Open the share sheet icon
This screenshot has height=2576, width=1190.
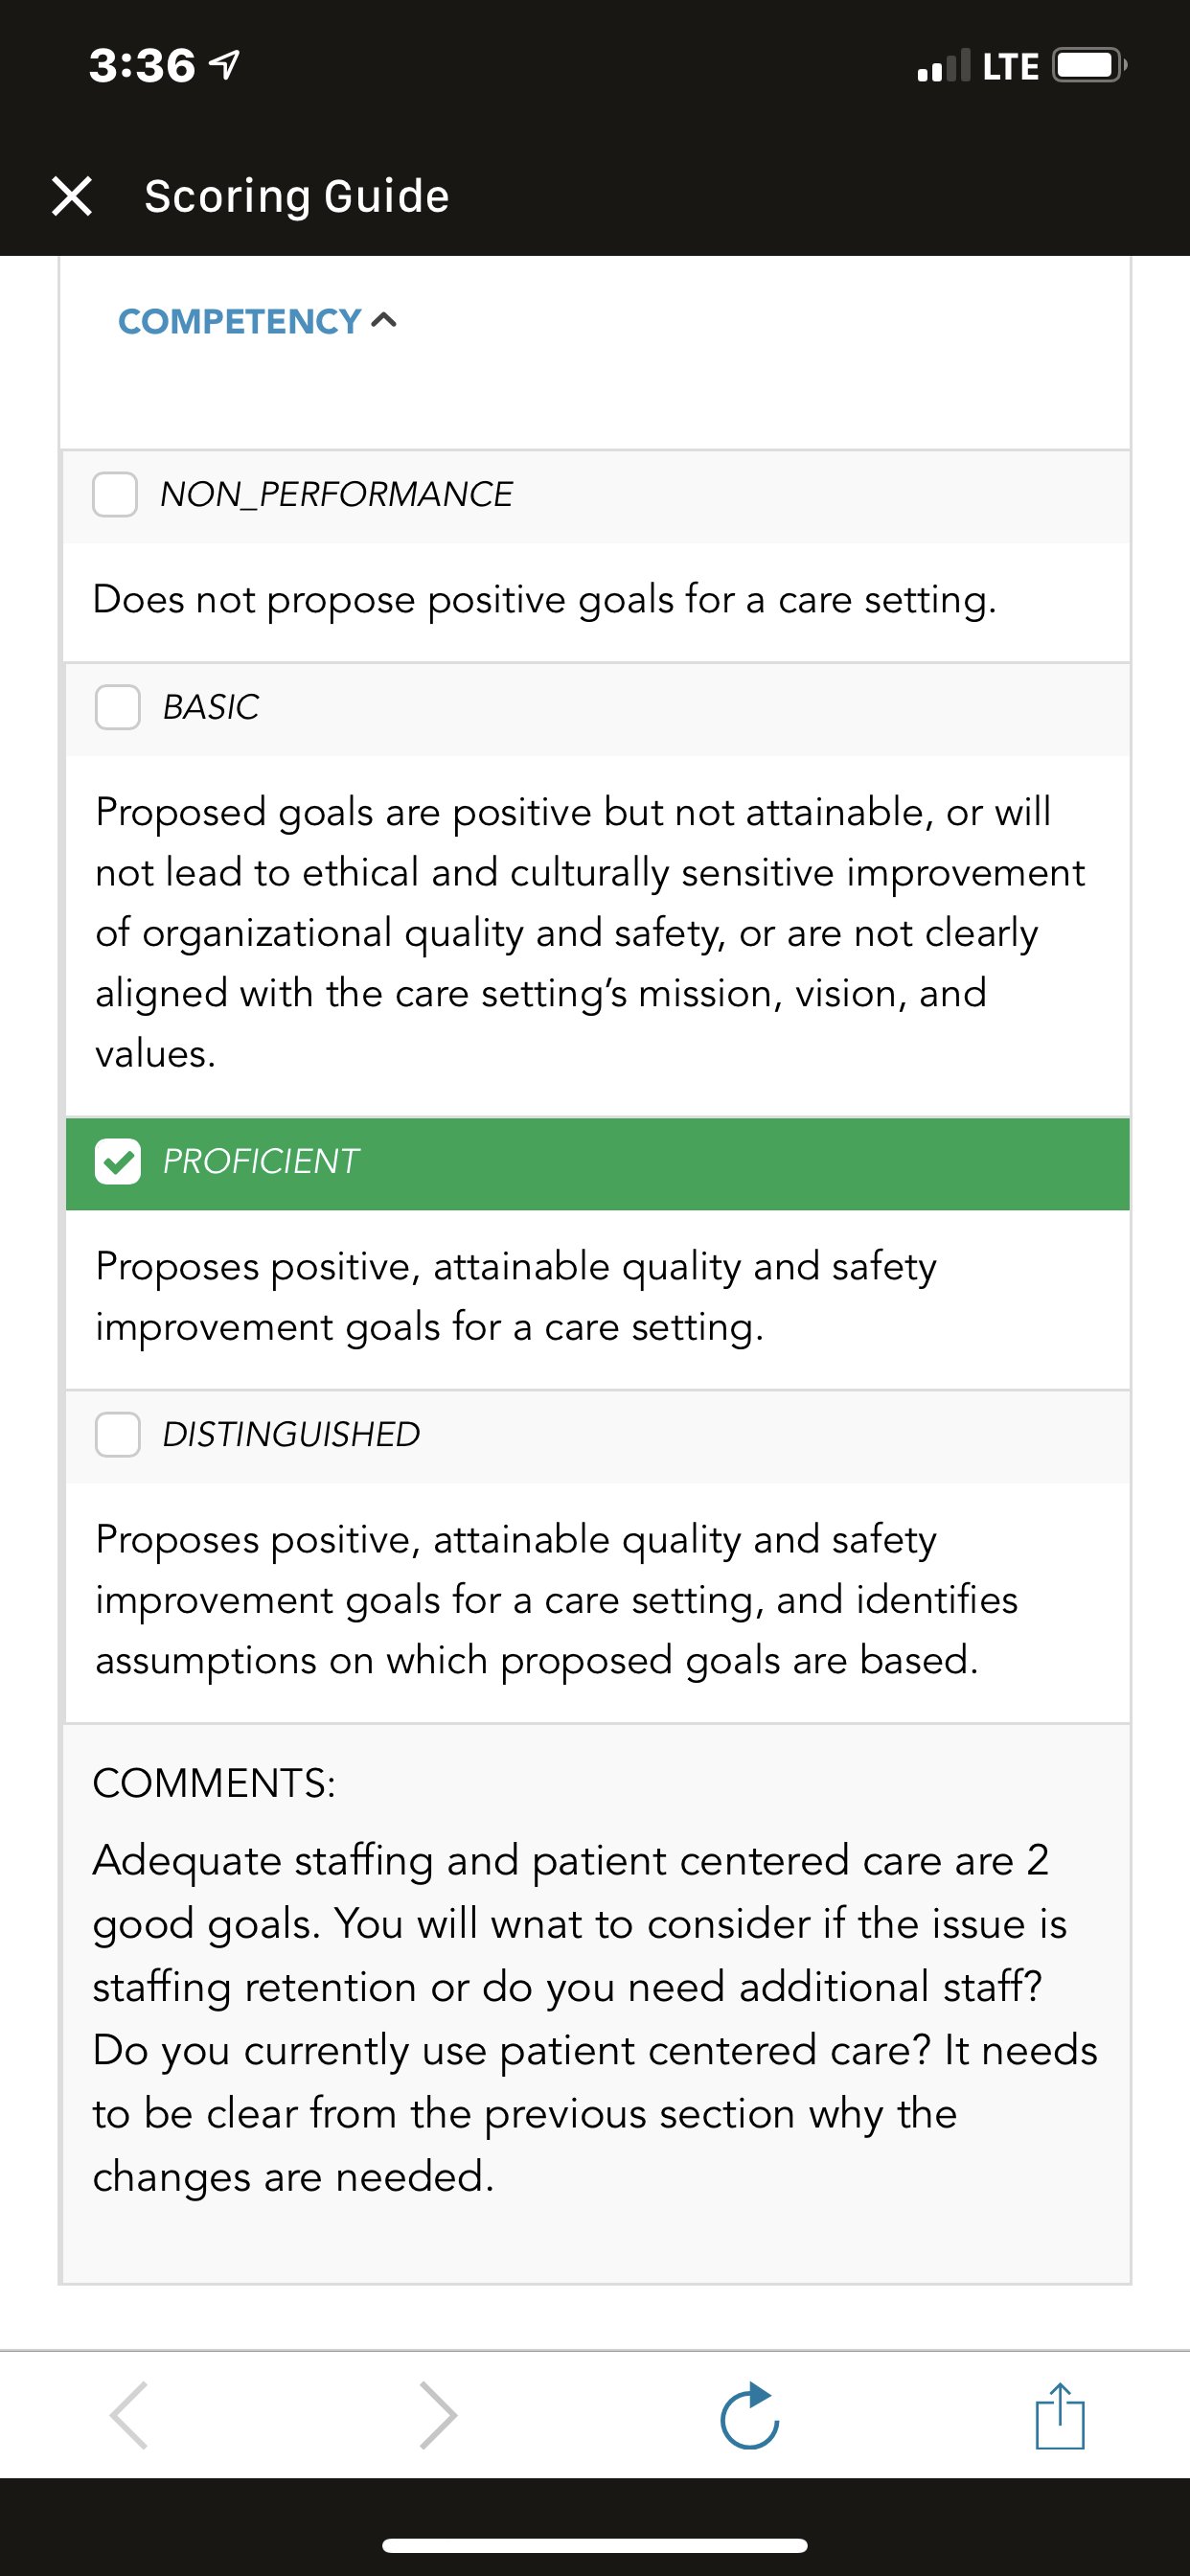pos(1060,2415)
